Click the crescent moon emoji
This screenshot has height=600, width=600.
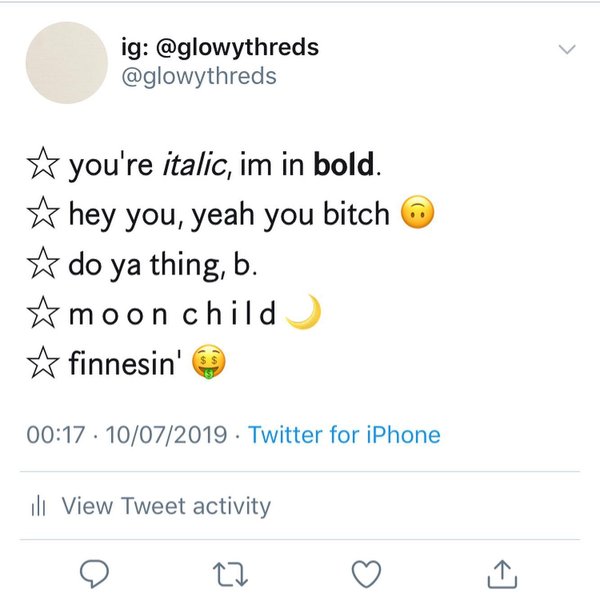tap(302, 315)
